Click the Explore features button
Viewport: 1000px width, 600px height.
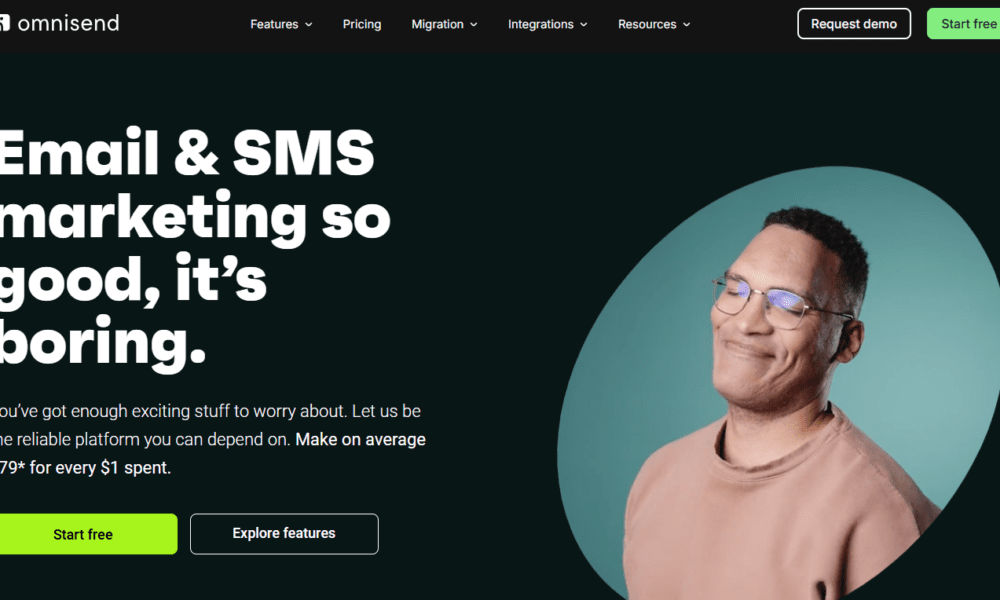coord(284,534)
